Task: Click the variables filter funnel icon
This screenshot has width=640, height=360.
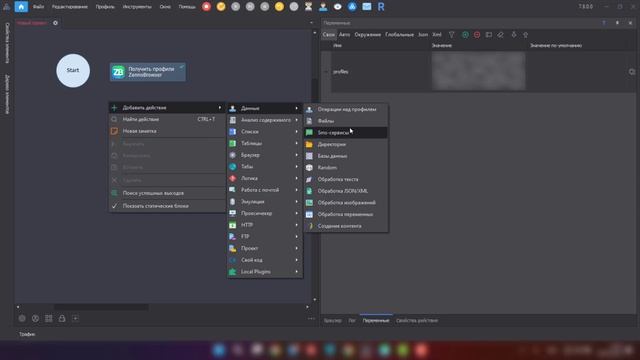Action: pyautogui.click(x=451, y=35)
